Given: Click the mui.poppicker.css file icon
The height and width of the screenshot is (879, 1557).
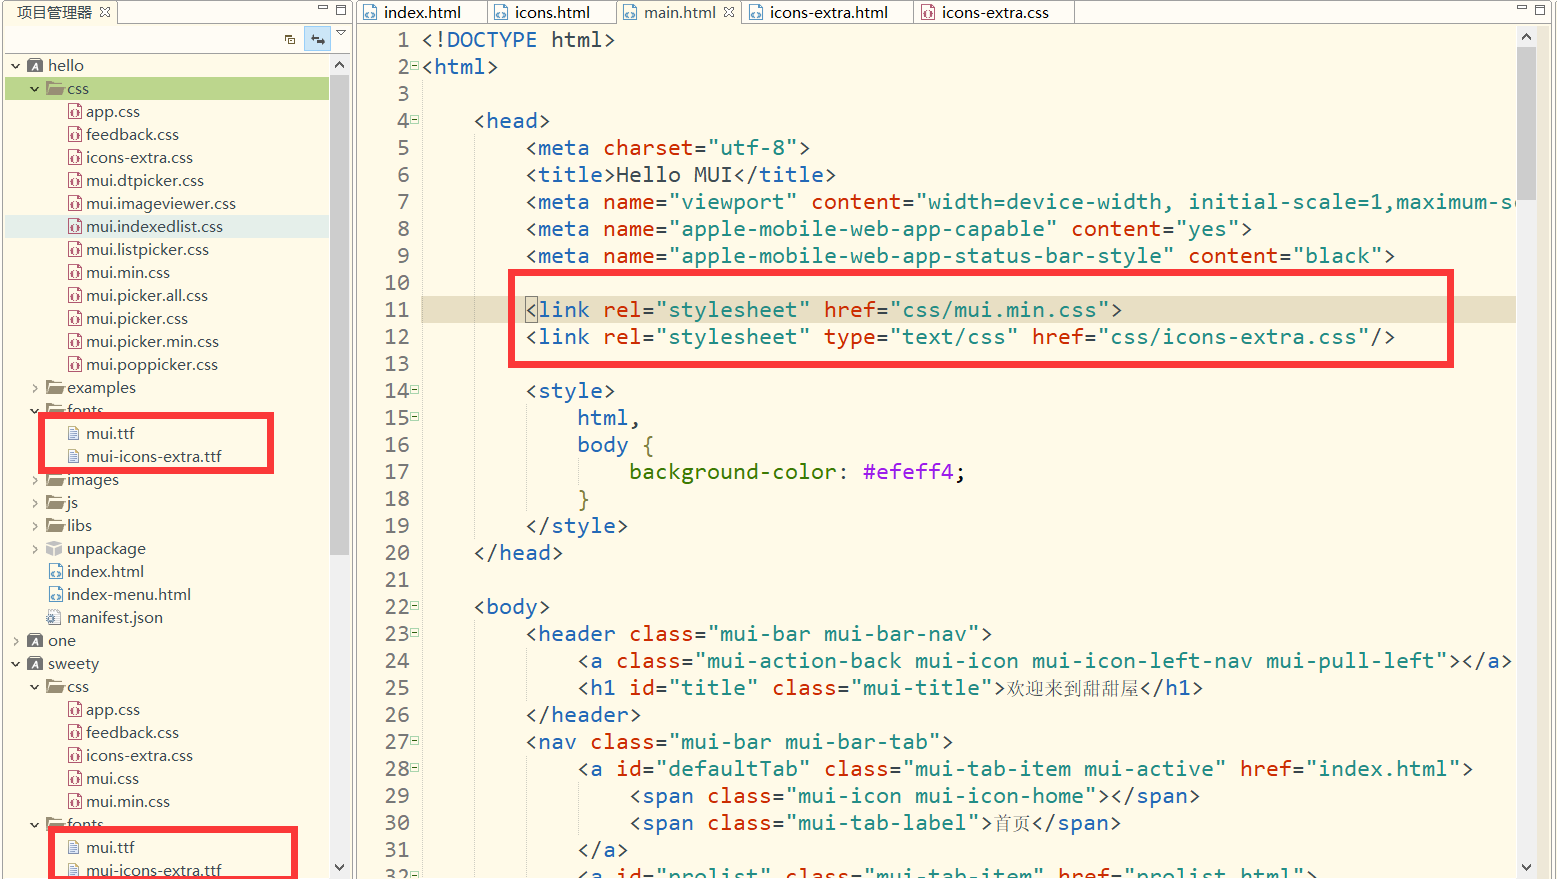Looking at the screenshot, I should (75, 365).
